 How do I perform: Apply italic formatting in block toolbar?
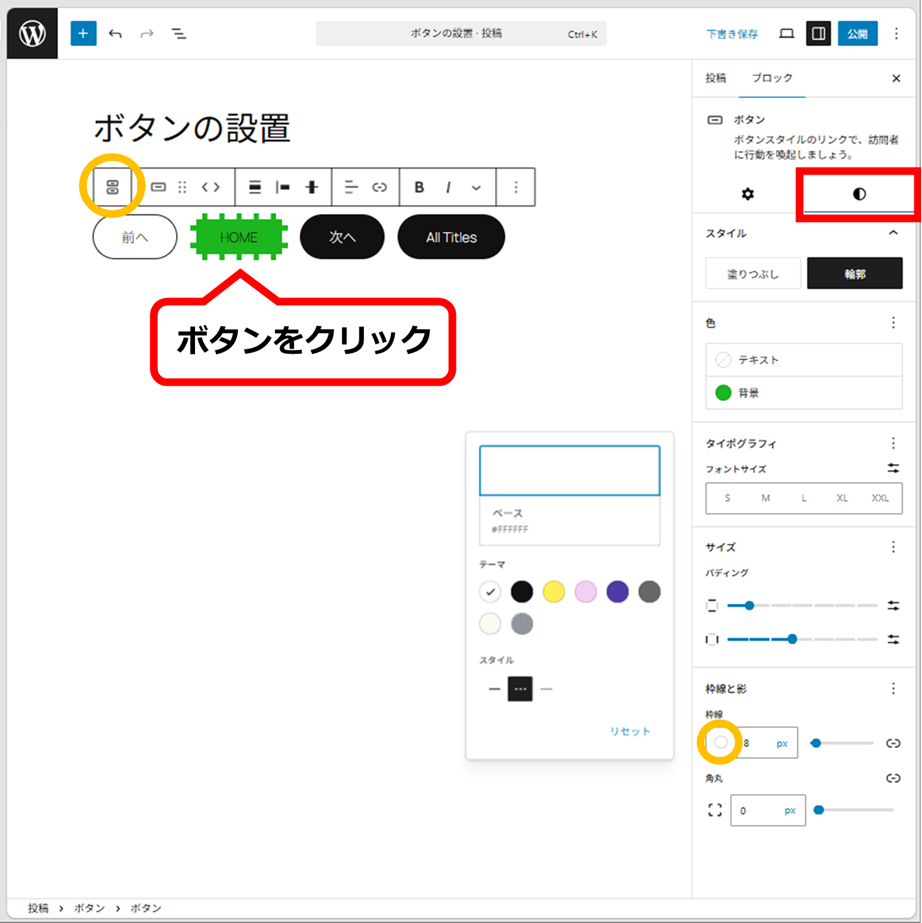click(448, 187)
